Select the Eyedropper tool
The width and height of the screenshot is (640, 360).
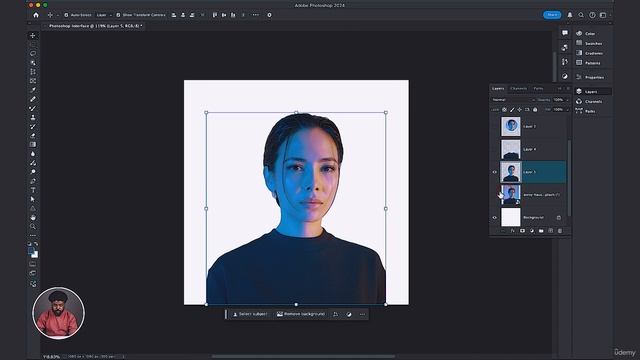coord(33,90)
